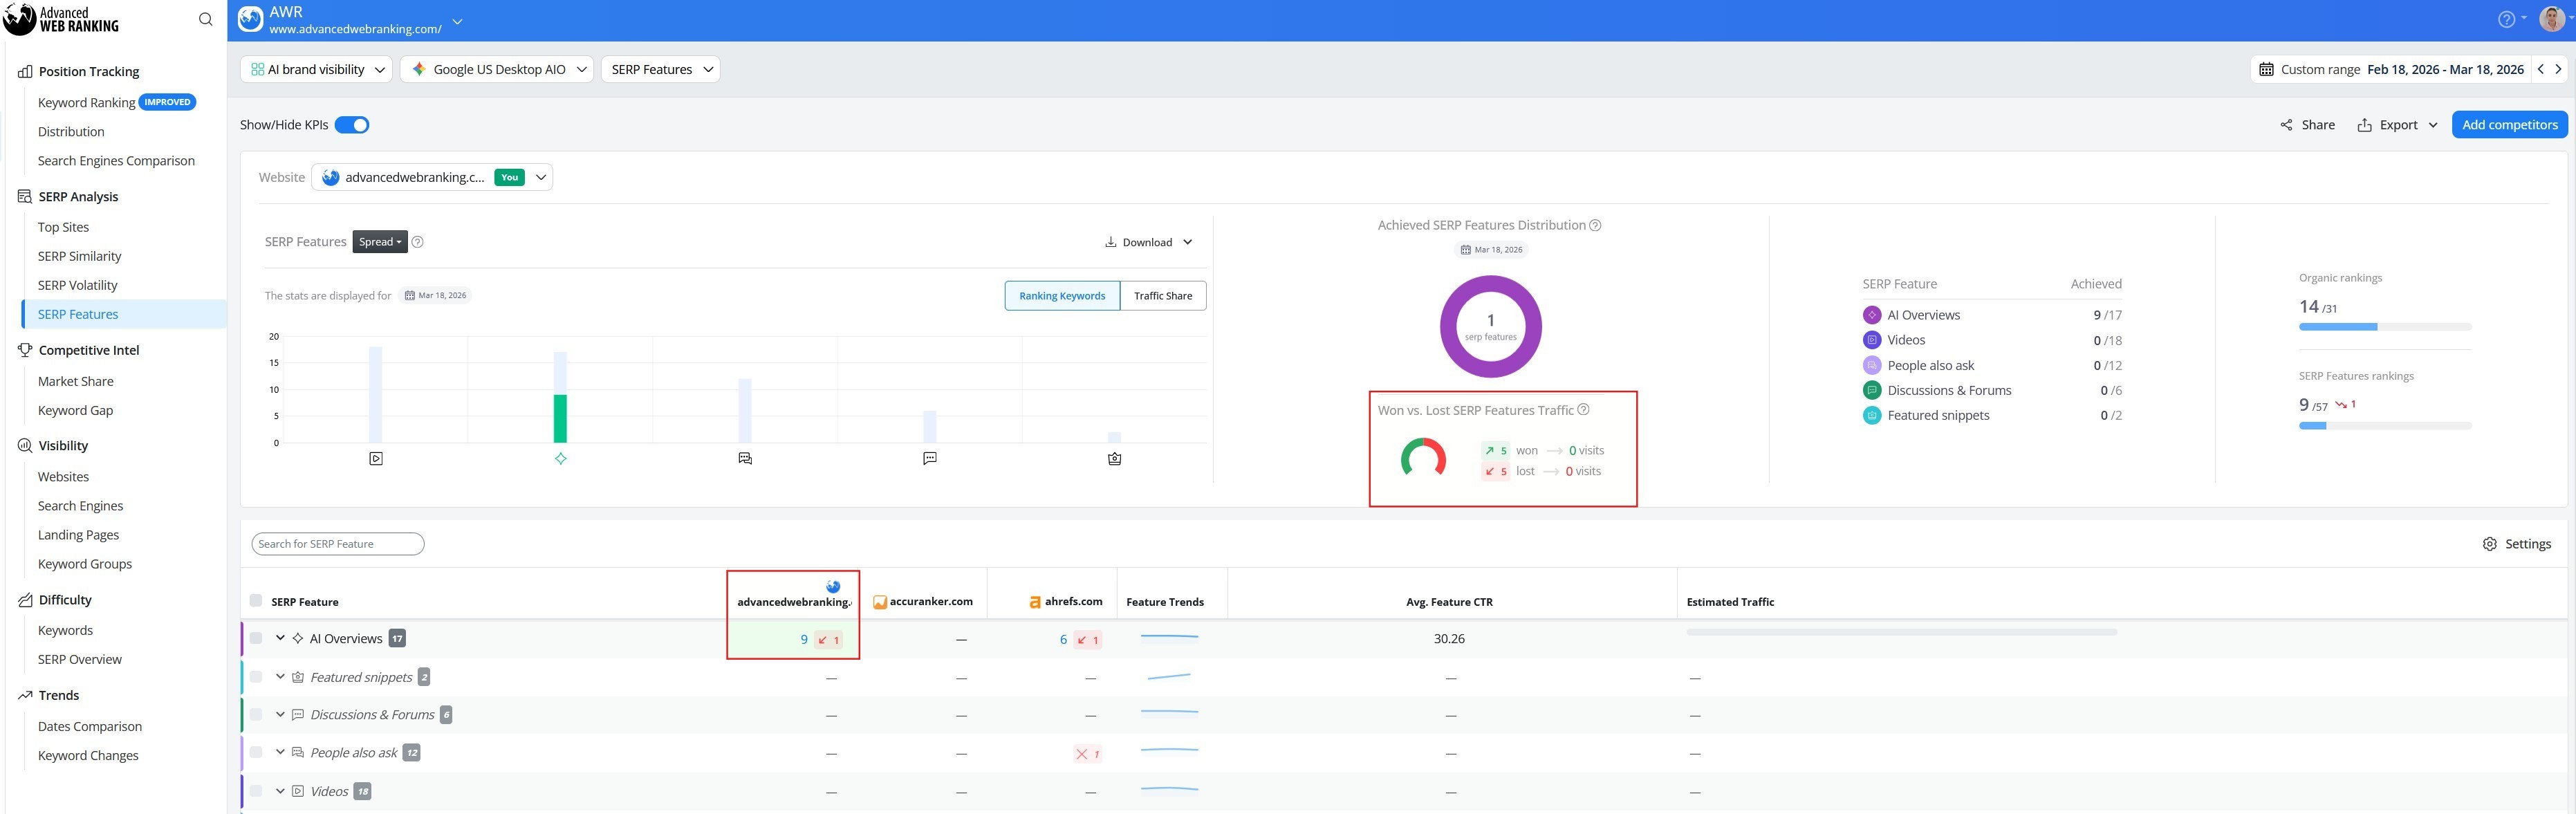Open Keyword Ranking in sidebar
Viewport: 2576px width, 814px height.
tap(86, 102)
